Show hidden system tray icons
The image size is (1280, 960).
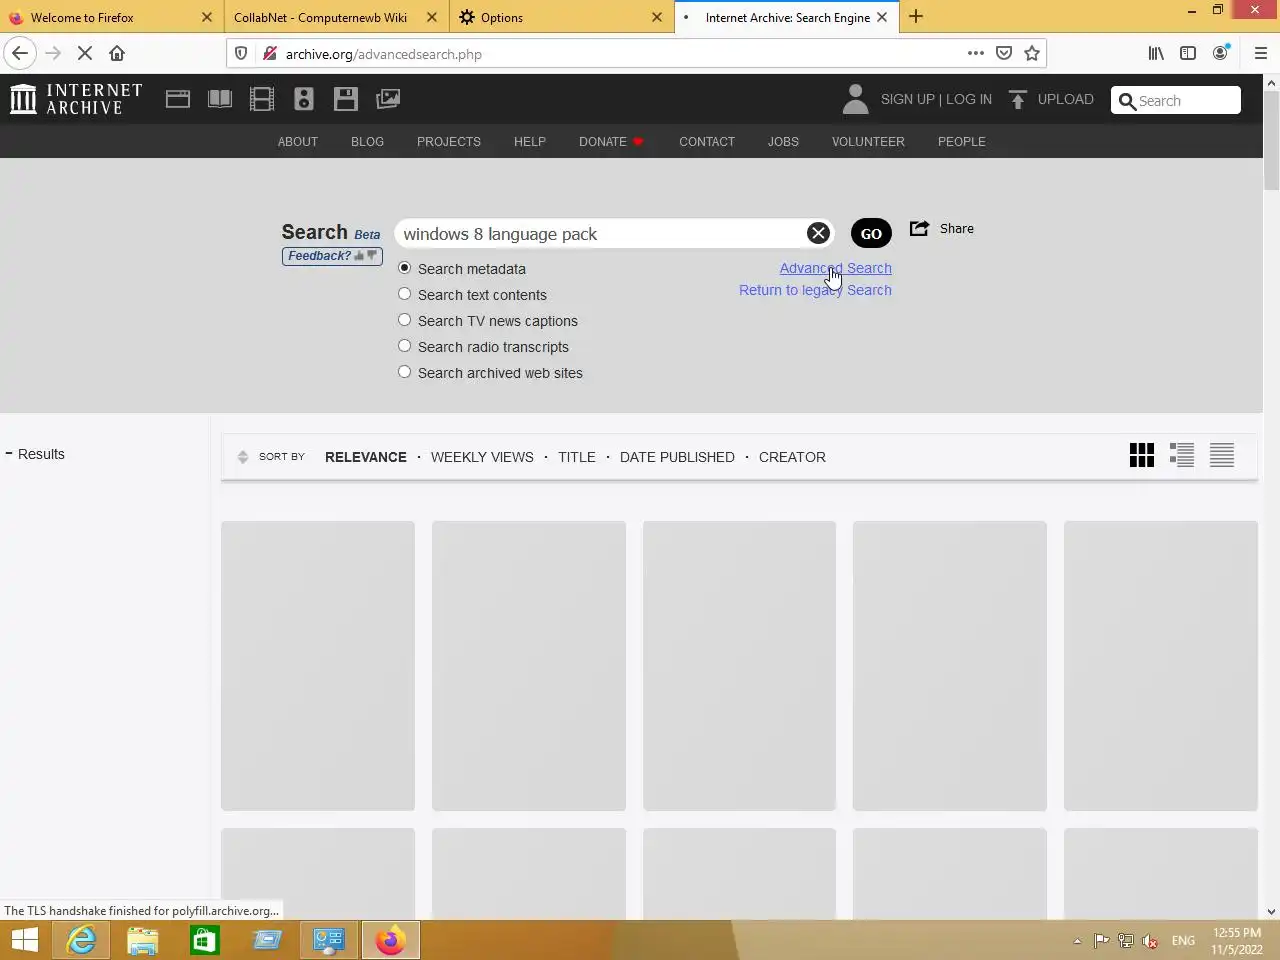1077,941
